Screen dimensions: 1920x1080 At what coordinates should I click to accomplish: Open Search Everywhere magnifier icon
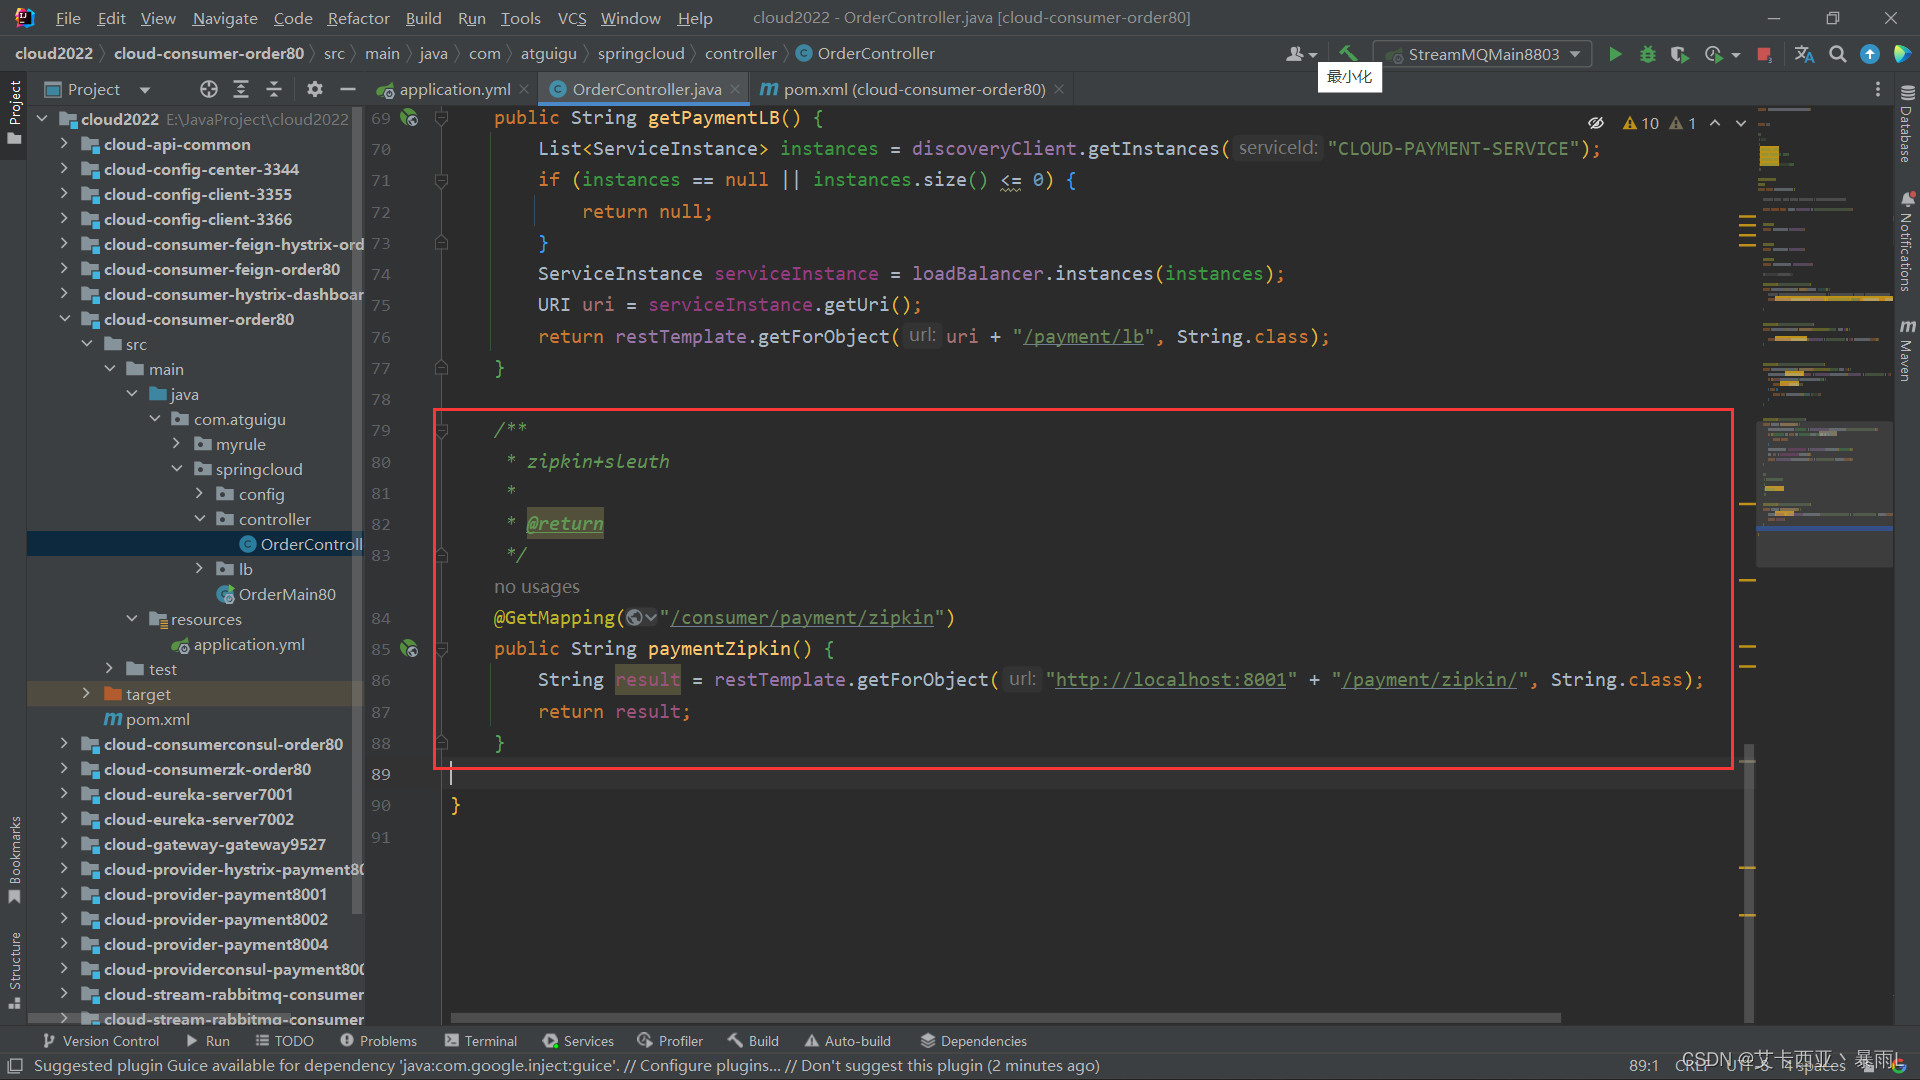(x=1837, y=54)
